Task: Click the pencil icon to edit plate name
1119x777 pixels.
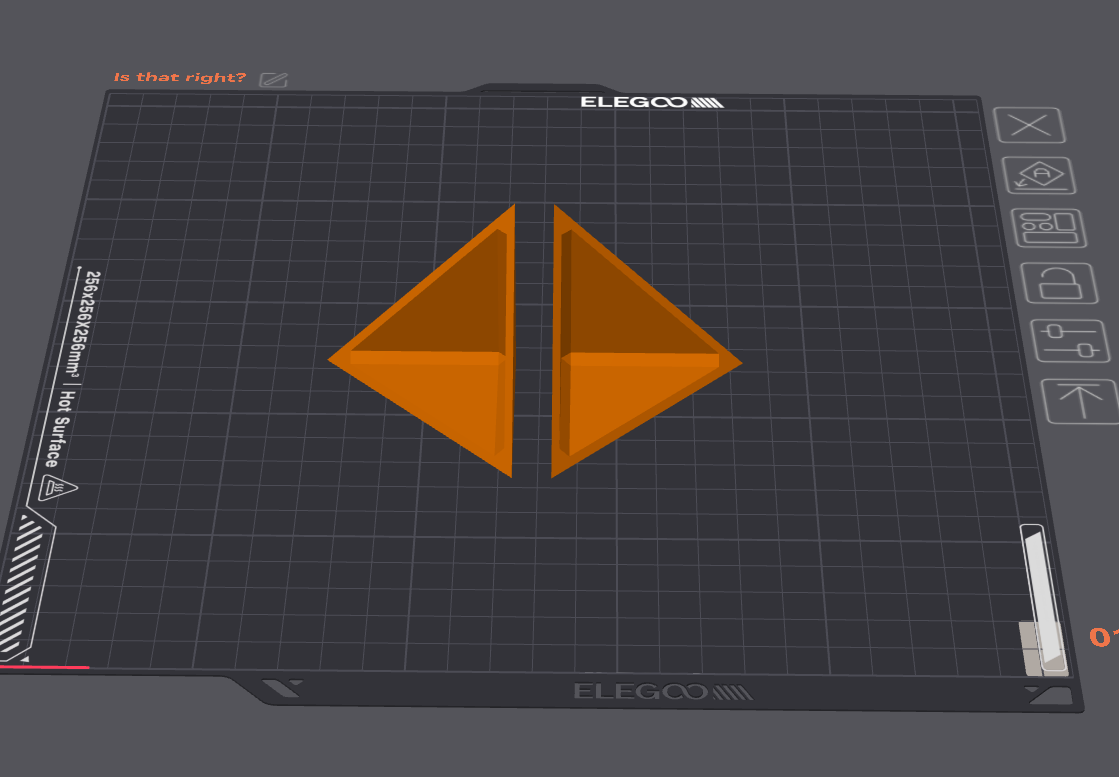Action: pos(273,79)
